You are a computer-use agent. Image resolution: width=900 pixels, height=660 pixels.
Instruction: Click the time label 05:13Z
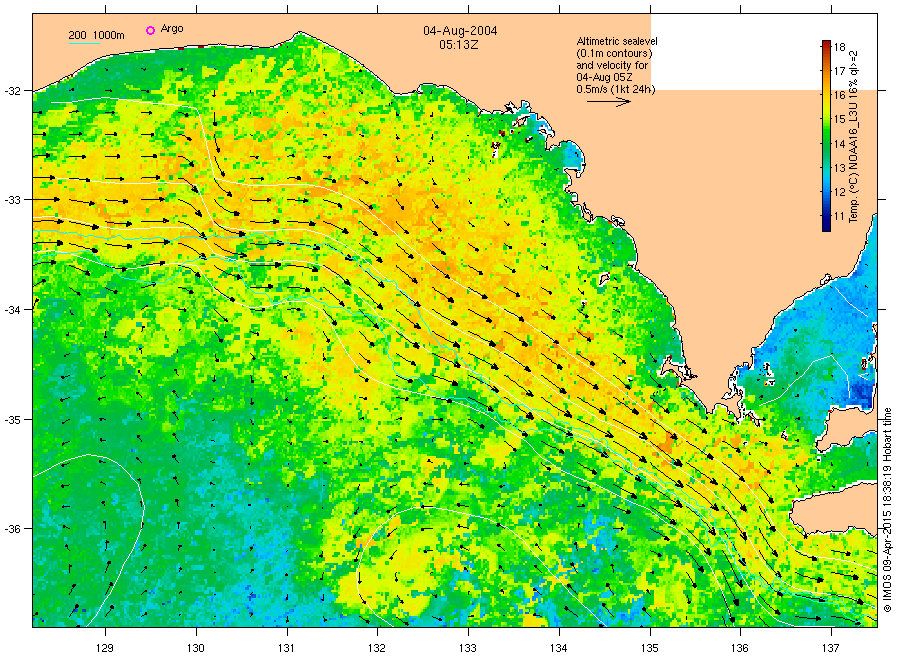click(459, 45)
